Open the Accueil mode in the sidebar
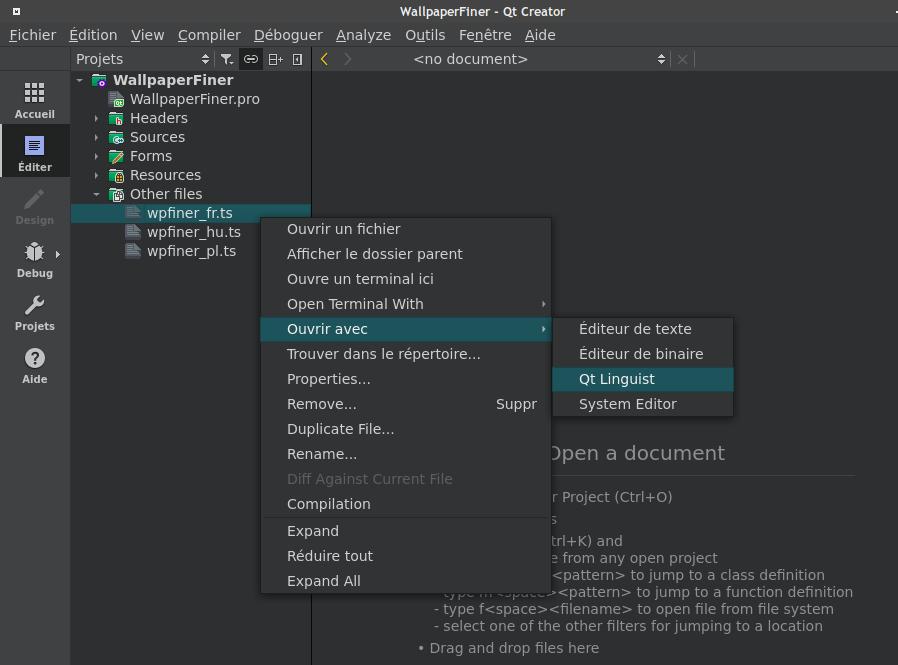The height and width of the screenshot is (665, 898). tap(34, 100)
